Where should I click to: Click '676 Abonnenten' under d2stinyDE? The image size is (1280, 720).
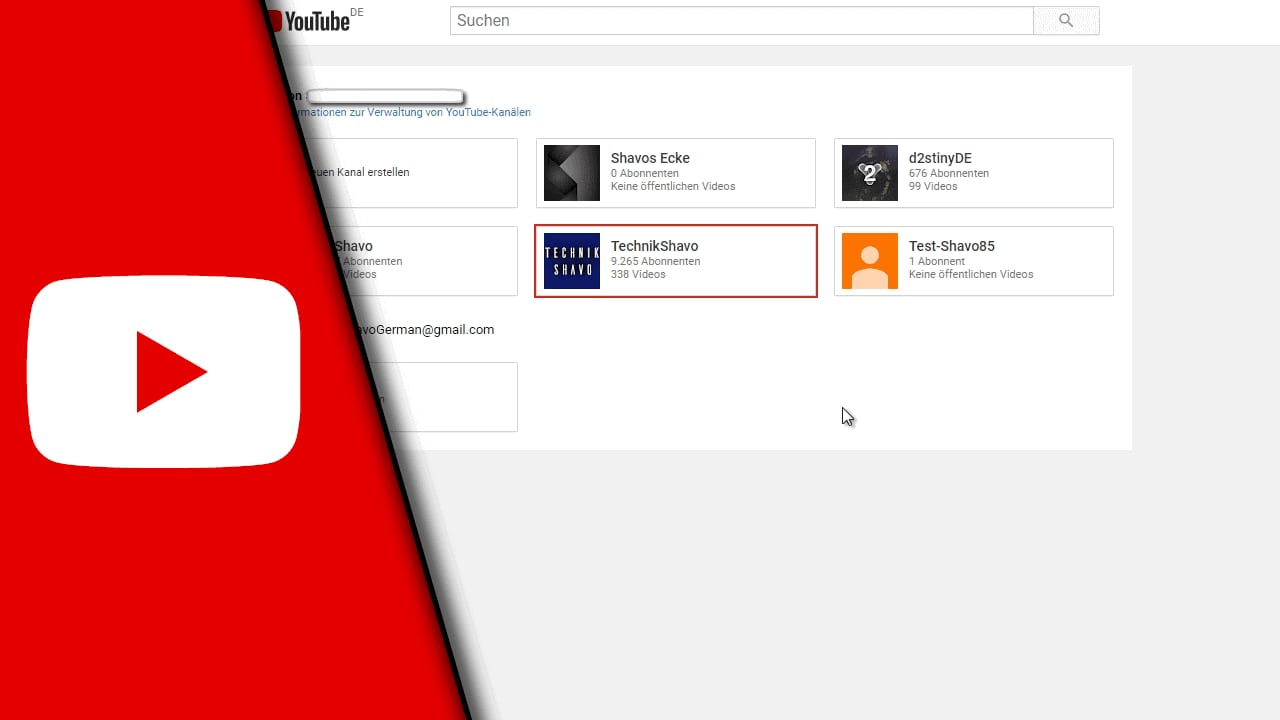click(949, 174)
